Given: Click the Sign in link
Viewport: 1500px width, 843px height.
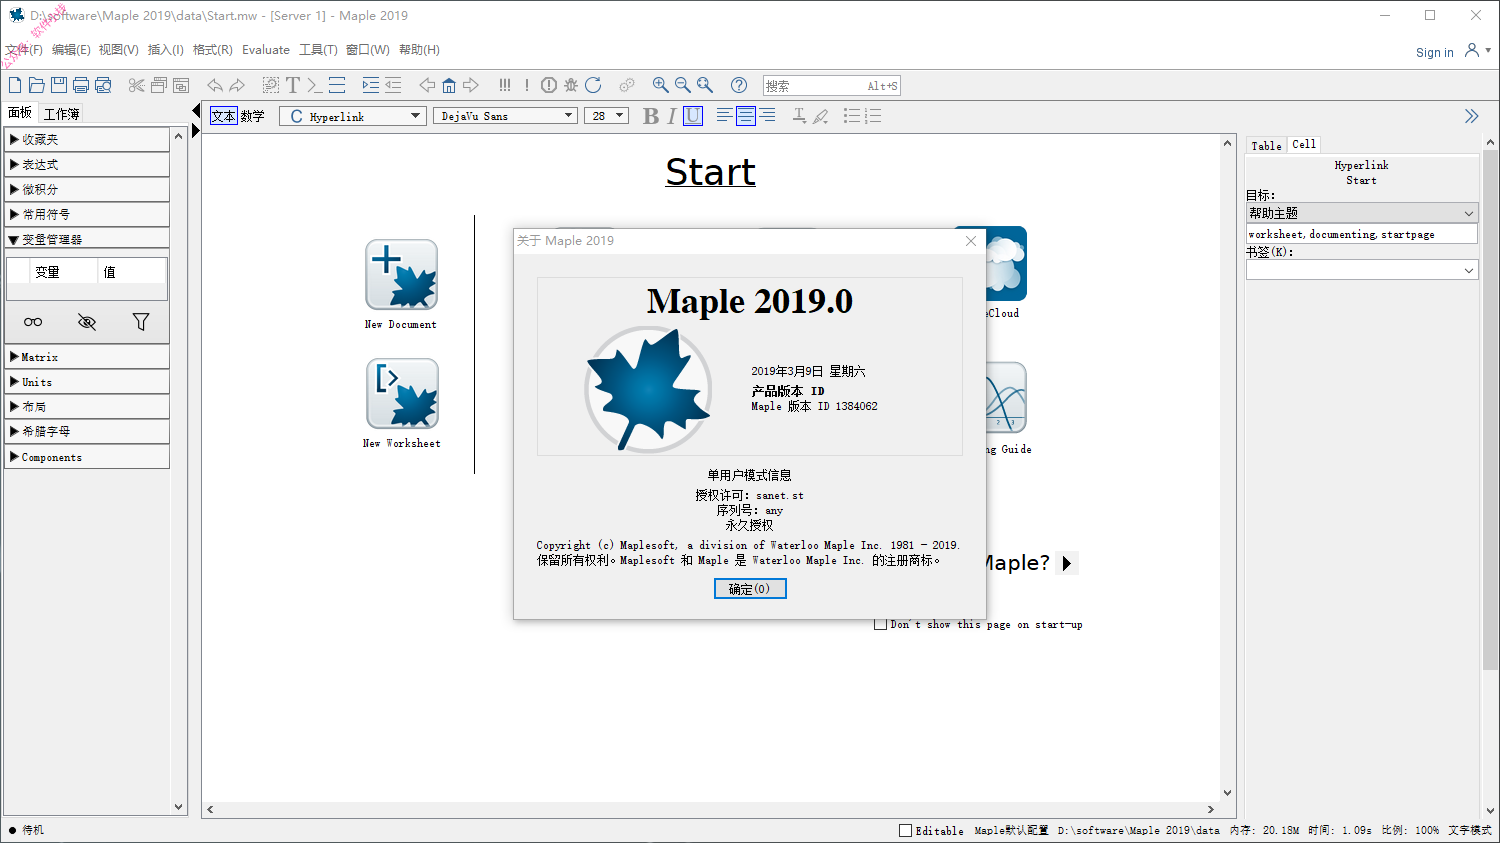Looking at the screenshot, I should [x=1435, y=53].
